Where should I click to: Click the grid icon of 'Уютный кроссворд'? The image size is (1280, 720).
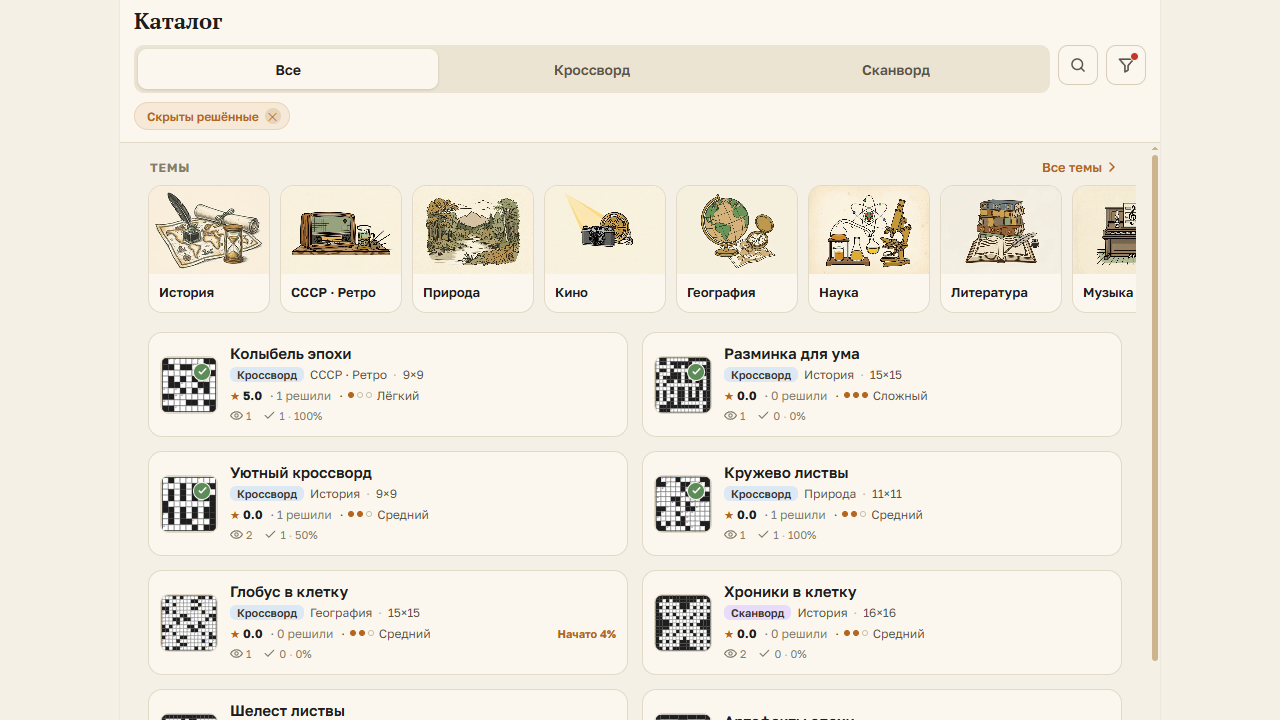tap(189, 504)
